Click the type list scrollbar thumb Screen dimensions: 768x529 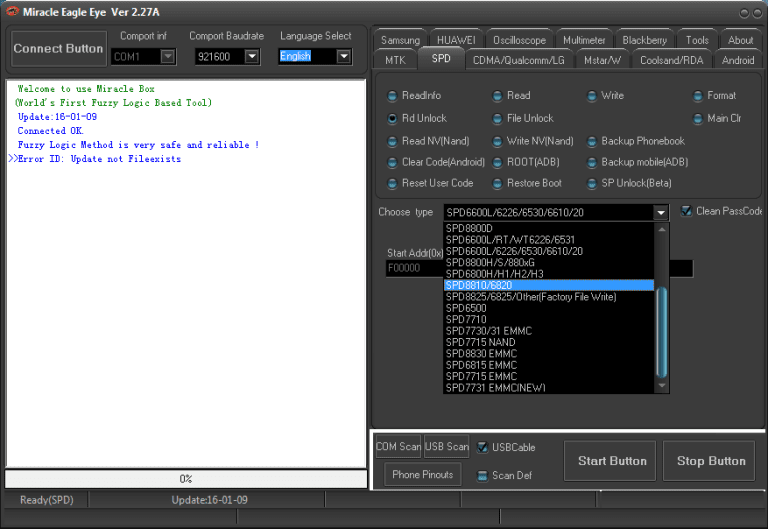[x=662, y=332]
